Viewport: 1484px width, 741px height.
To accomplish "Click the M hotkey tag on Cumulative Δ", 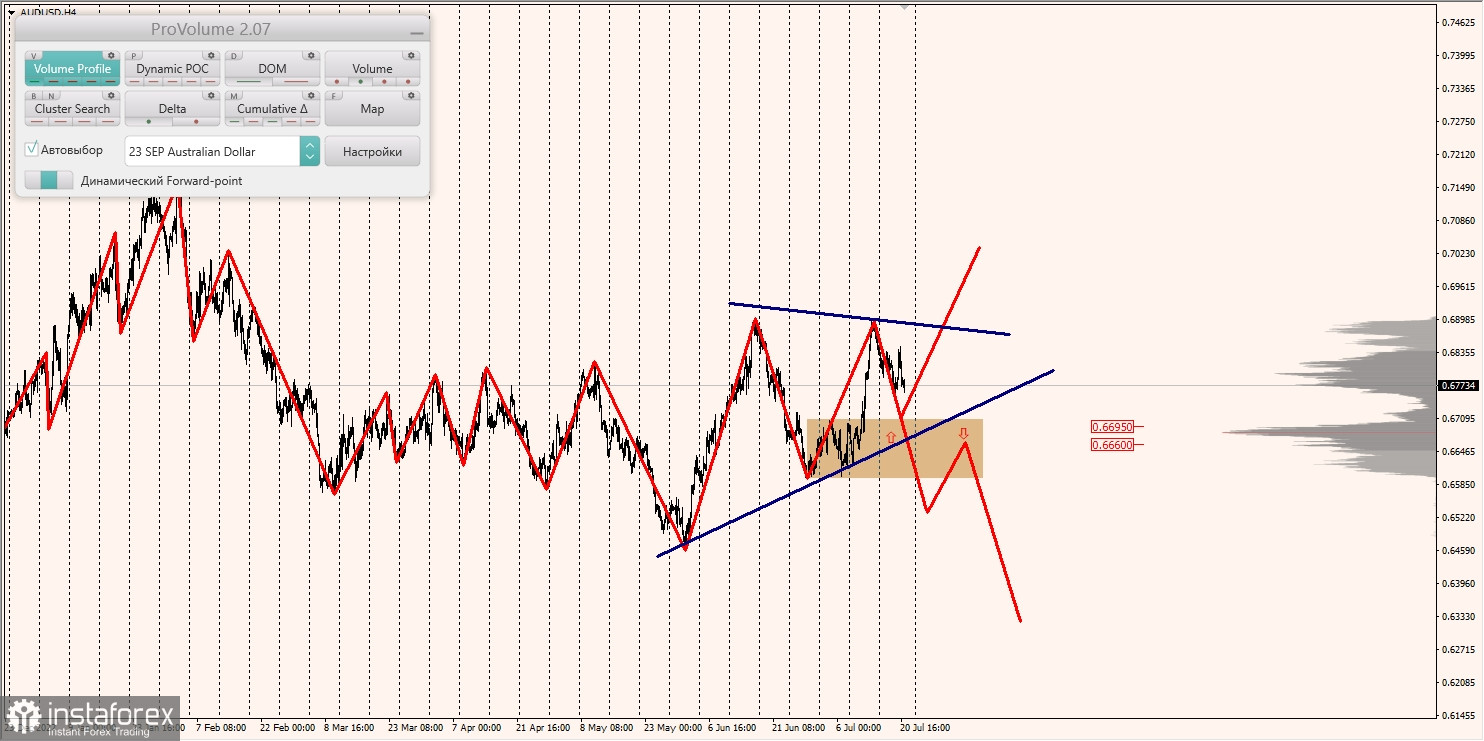I will click(234, 96).
